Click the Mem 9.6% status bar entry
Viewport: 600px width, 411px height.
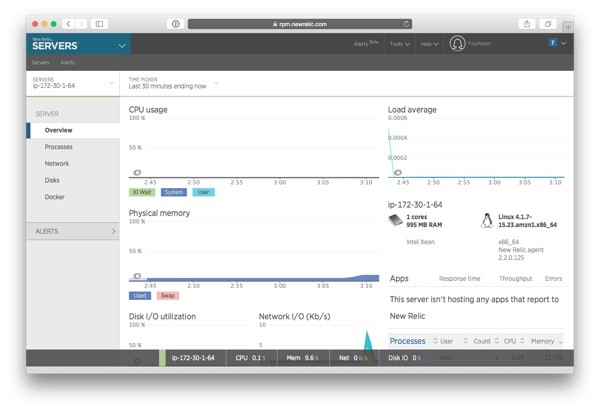(303, 358)
